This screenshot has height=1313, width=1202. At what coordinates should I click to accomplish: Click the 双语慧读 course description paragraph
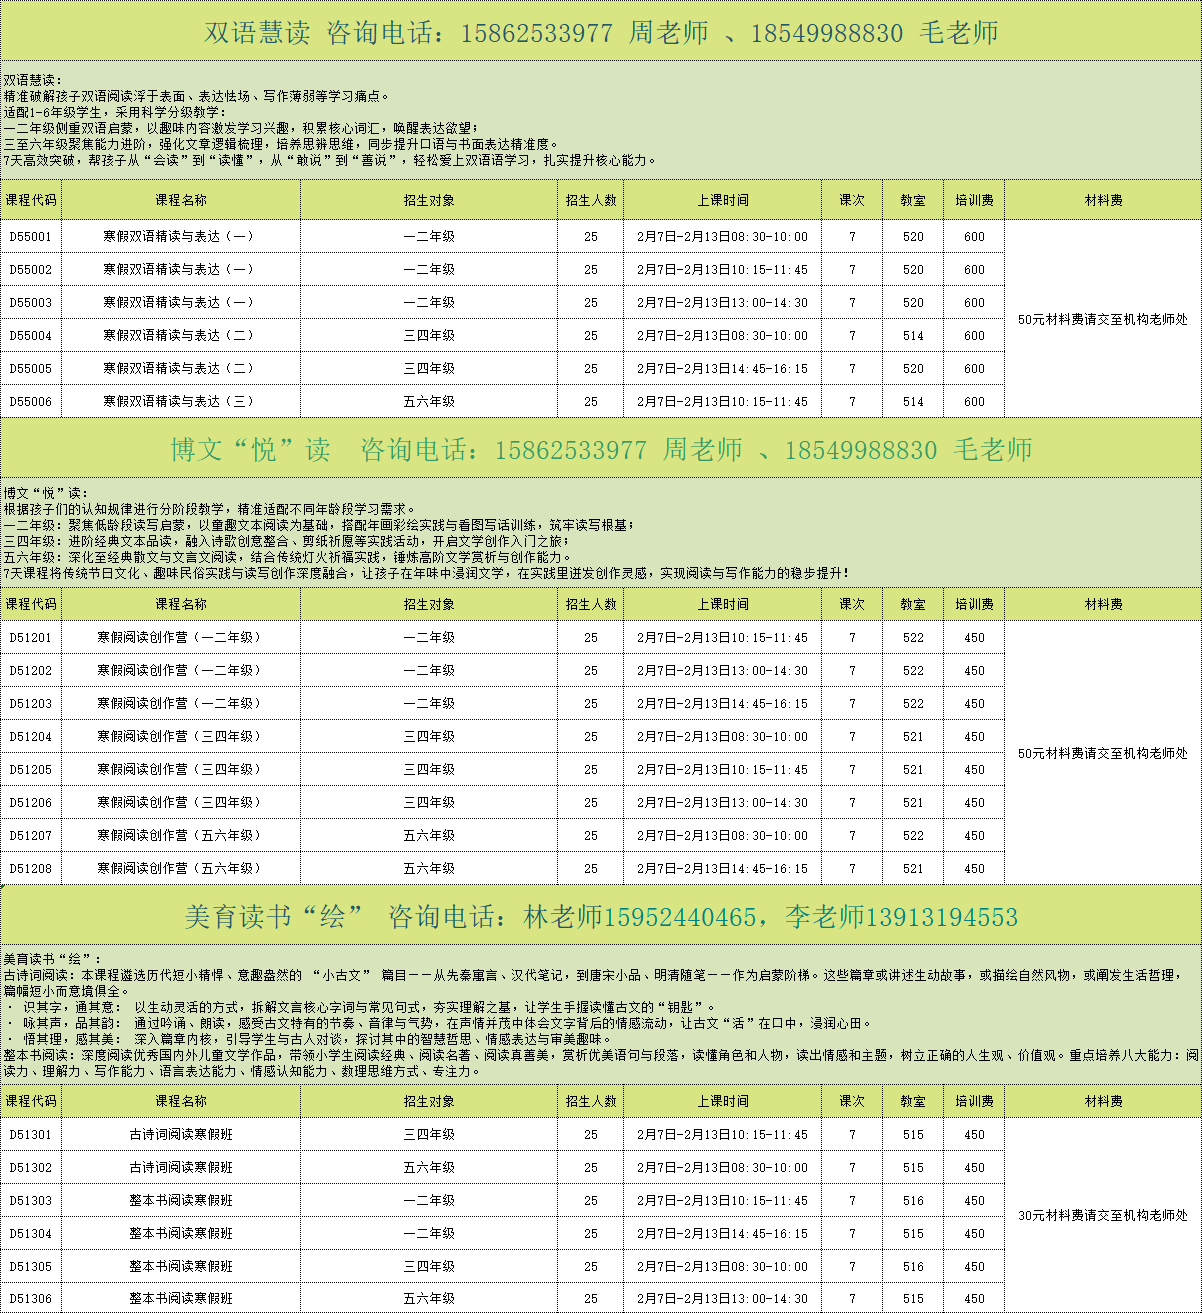click(601, 120)
